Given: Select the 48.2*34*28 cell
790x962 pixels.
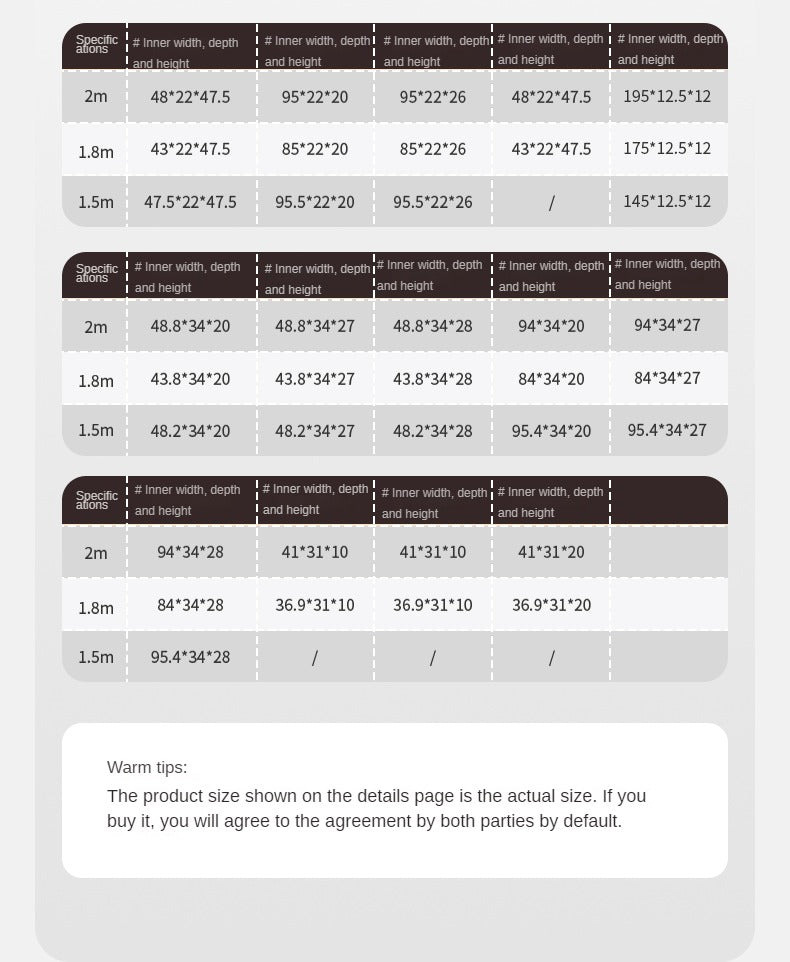Looking at the screenshot, I should [x=432, y=431].
